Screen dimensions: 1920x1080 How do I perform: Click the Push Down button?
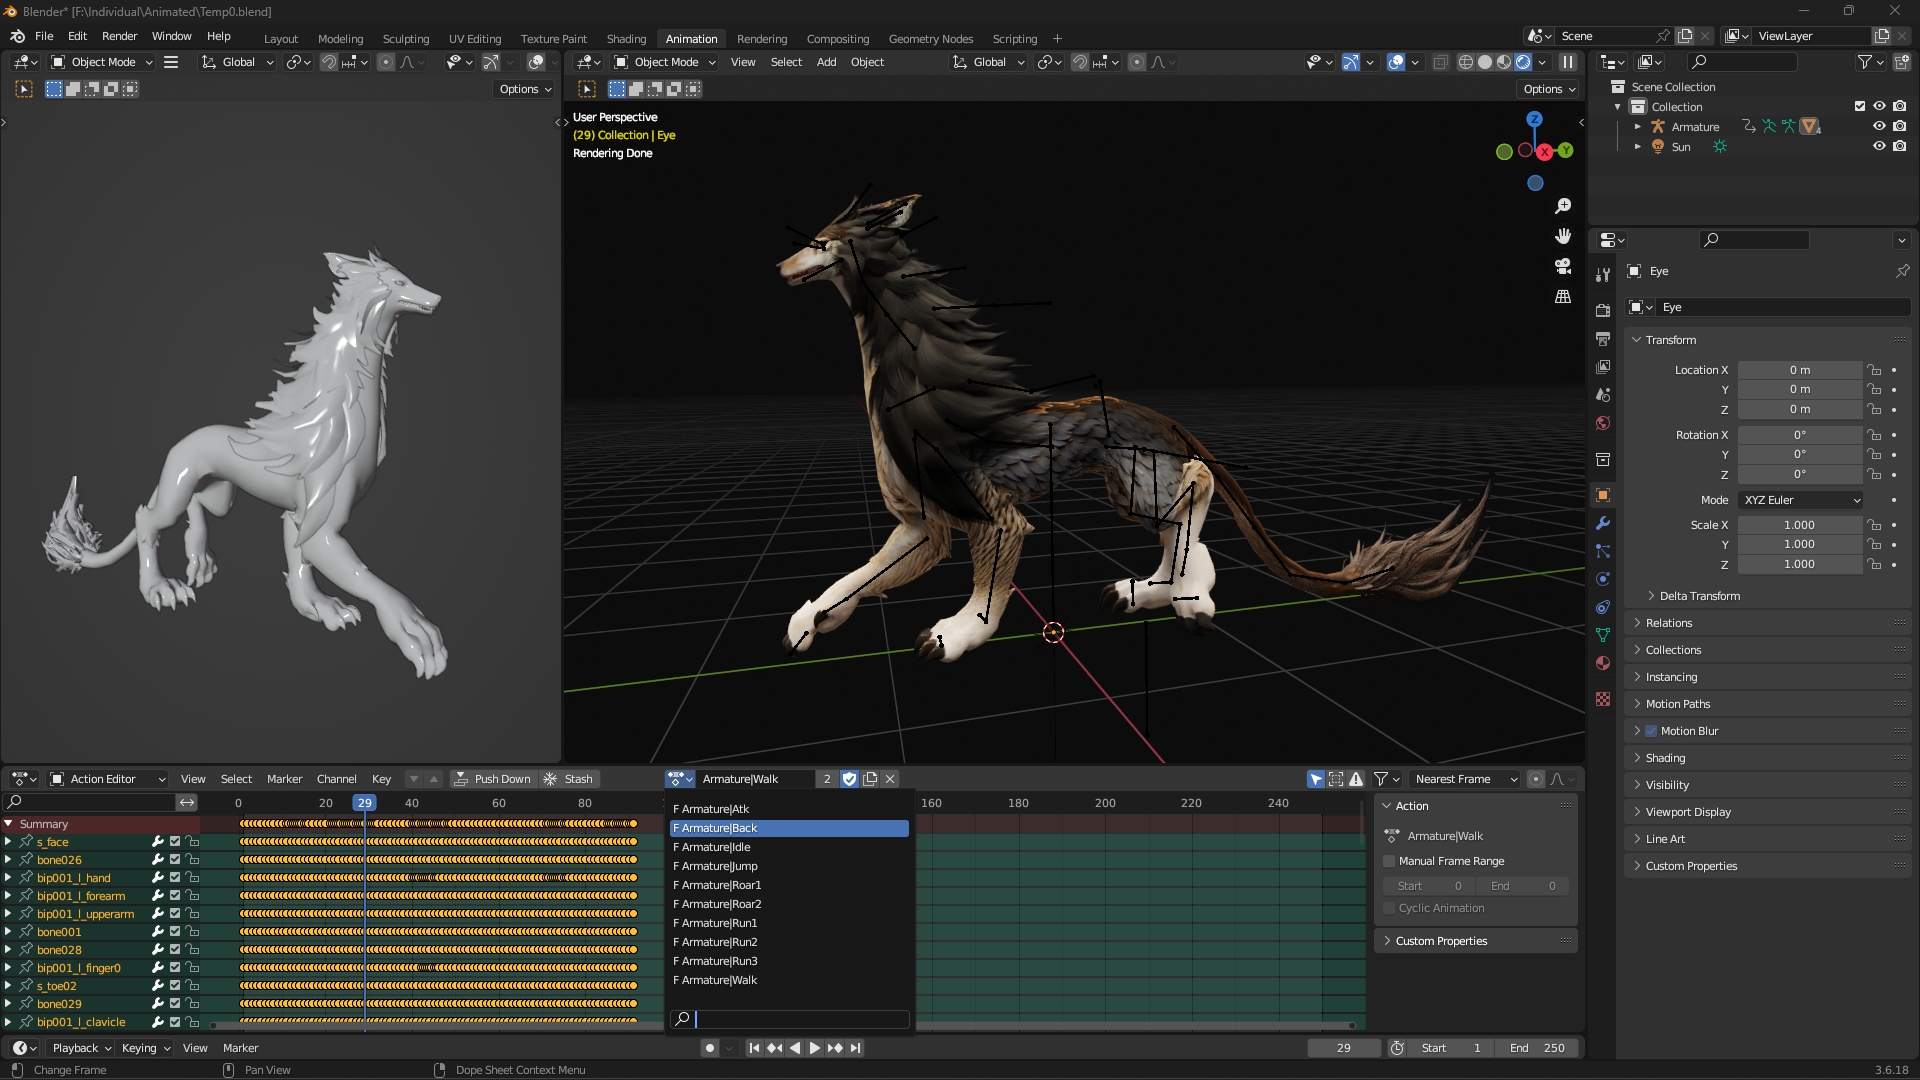coord(492,779)
